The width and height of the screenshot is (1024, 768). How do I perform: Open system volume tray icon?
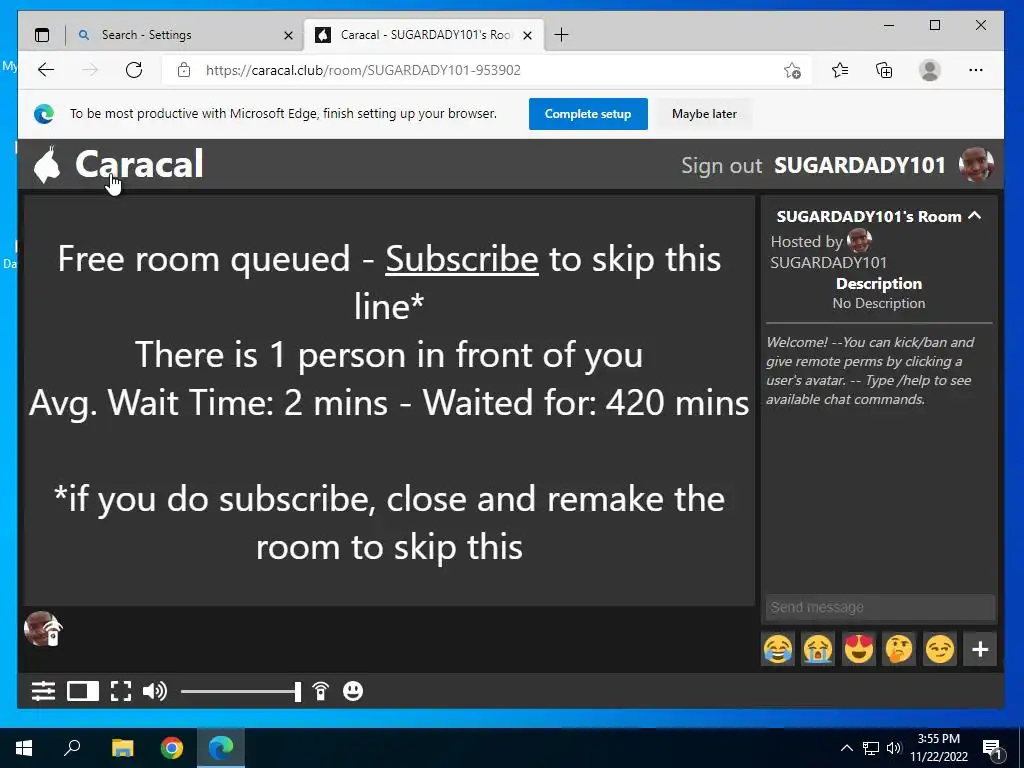point(893,748)
